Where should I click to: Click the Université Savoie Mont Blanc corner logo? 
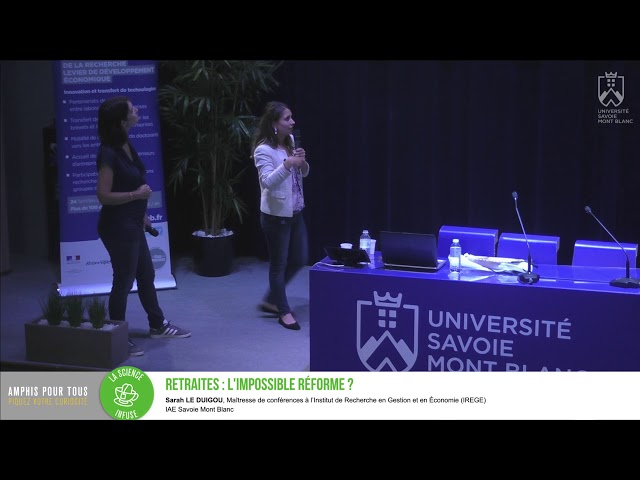coord(615,98)
